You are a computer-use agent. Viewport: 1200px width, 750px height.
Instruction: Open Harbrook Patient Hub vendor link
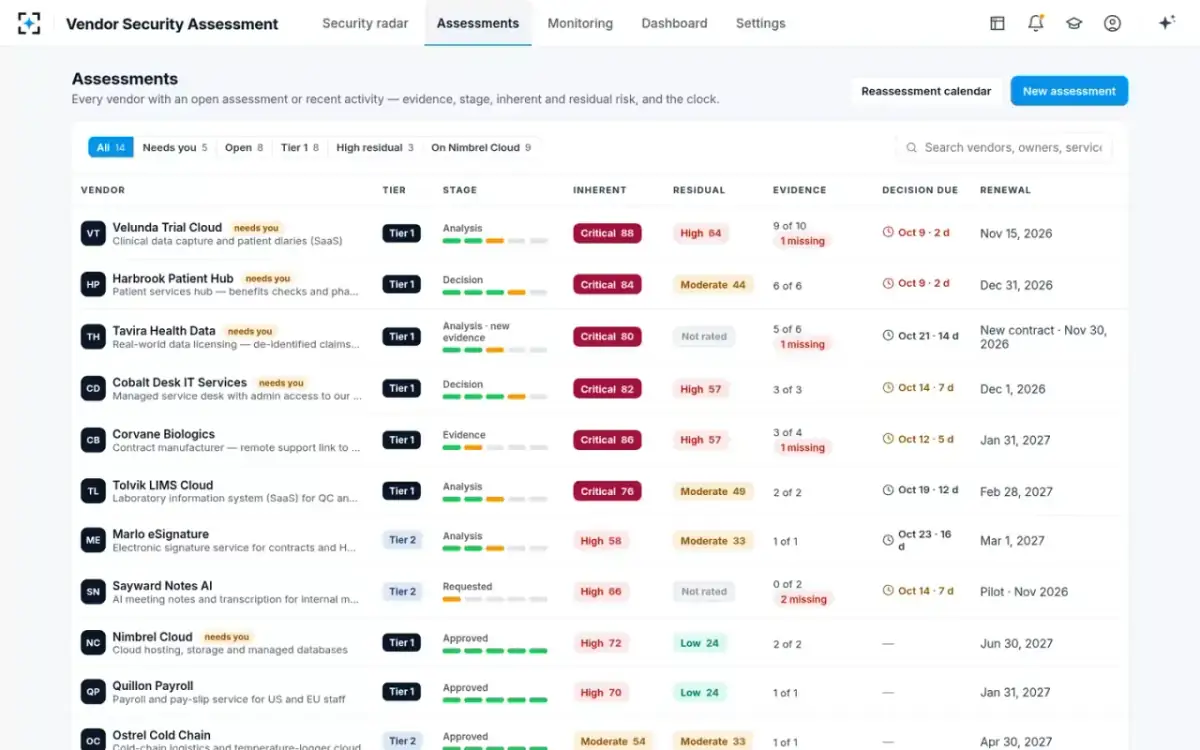(173, 278)
